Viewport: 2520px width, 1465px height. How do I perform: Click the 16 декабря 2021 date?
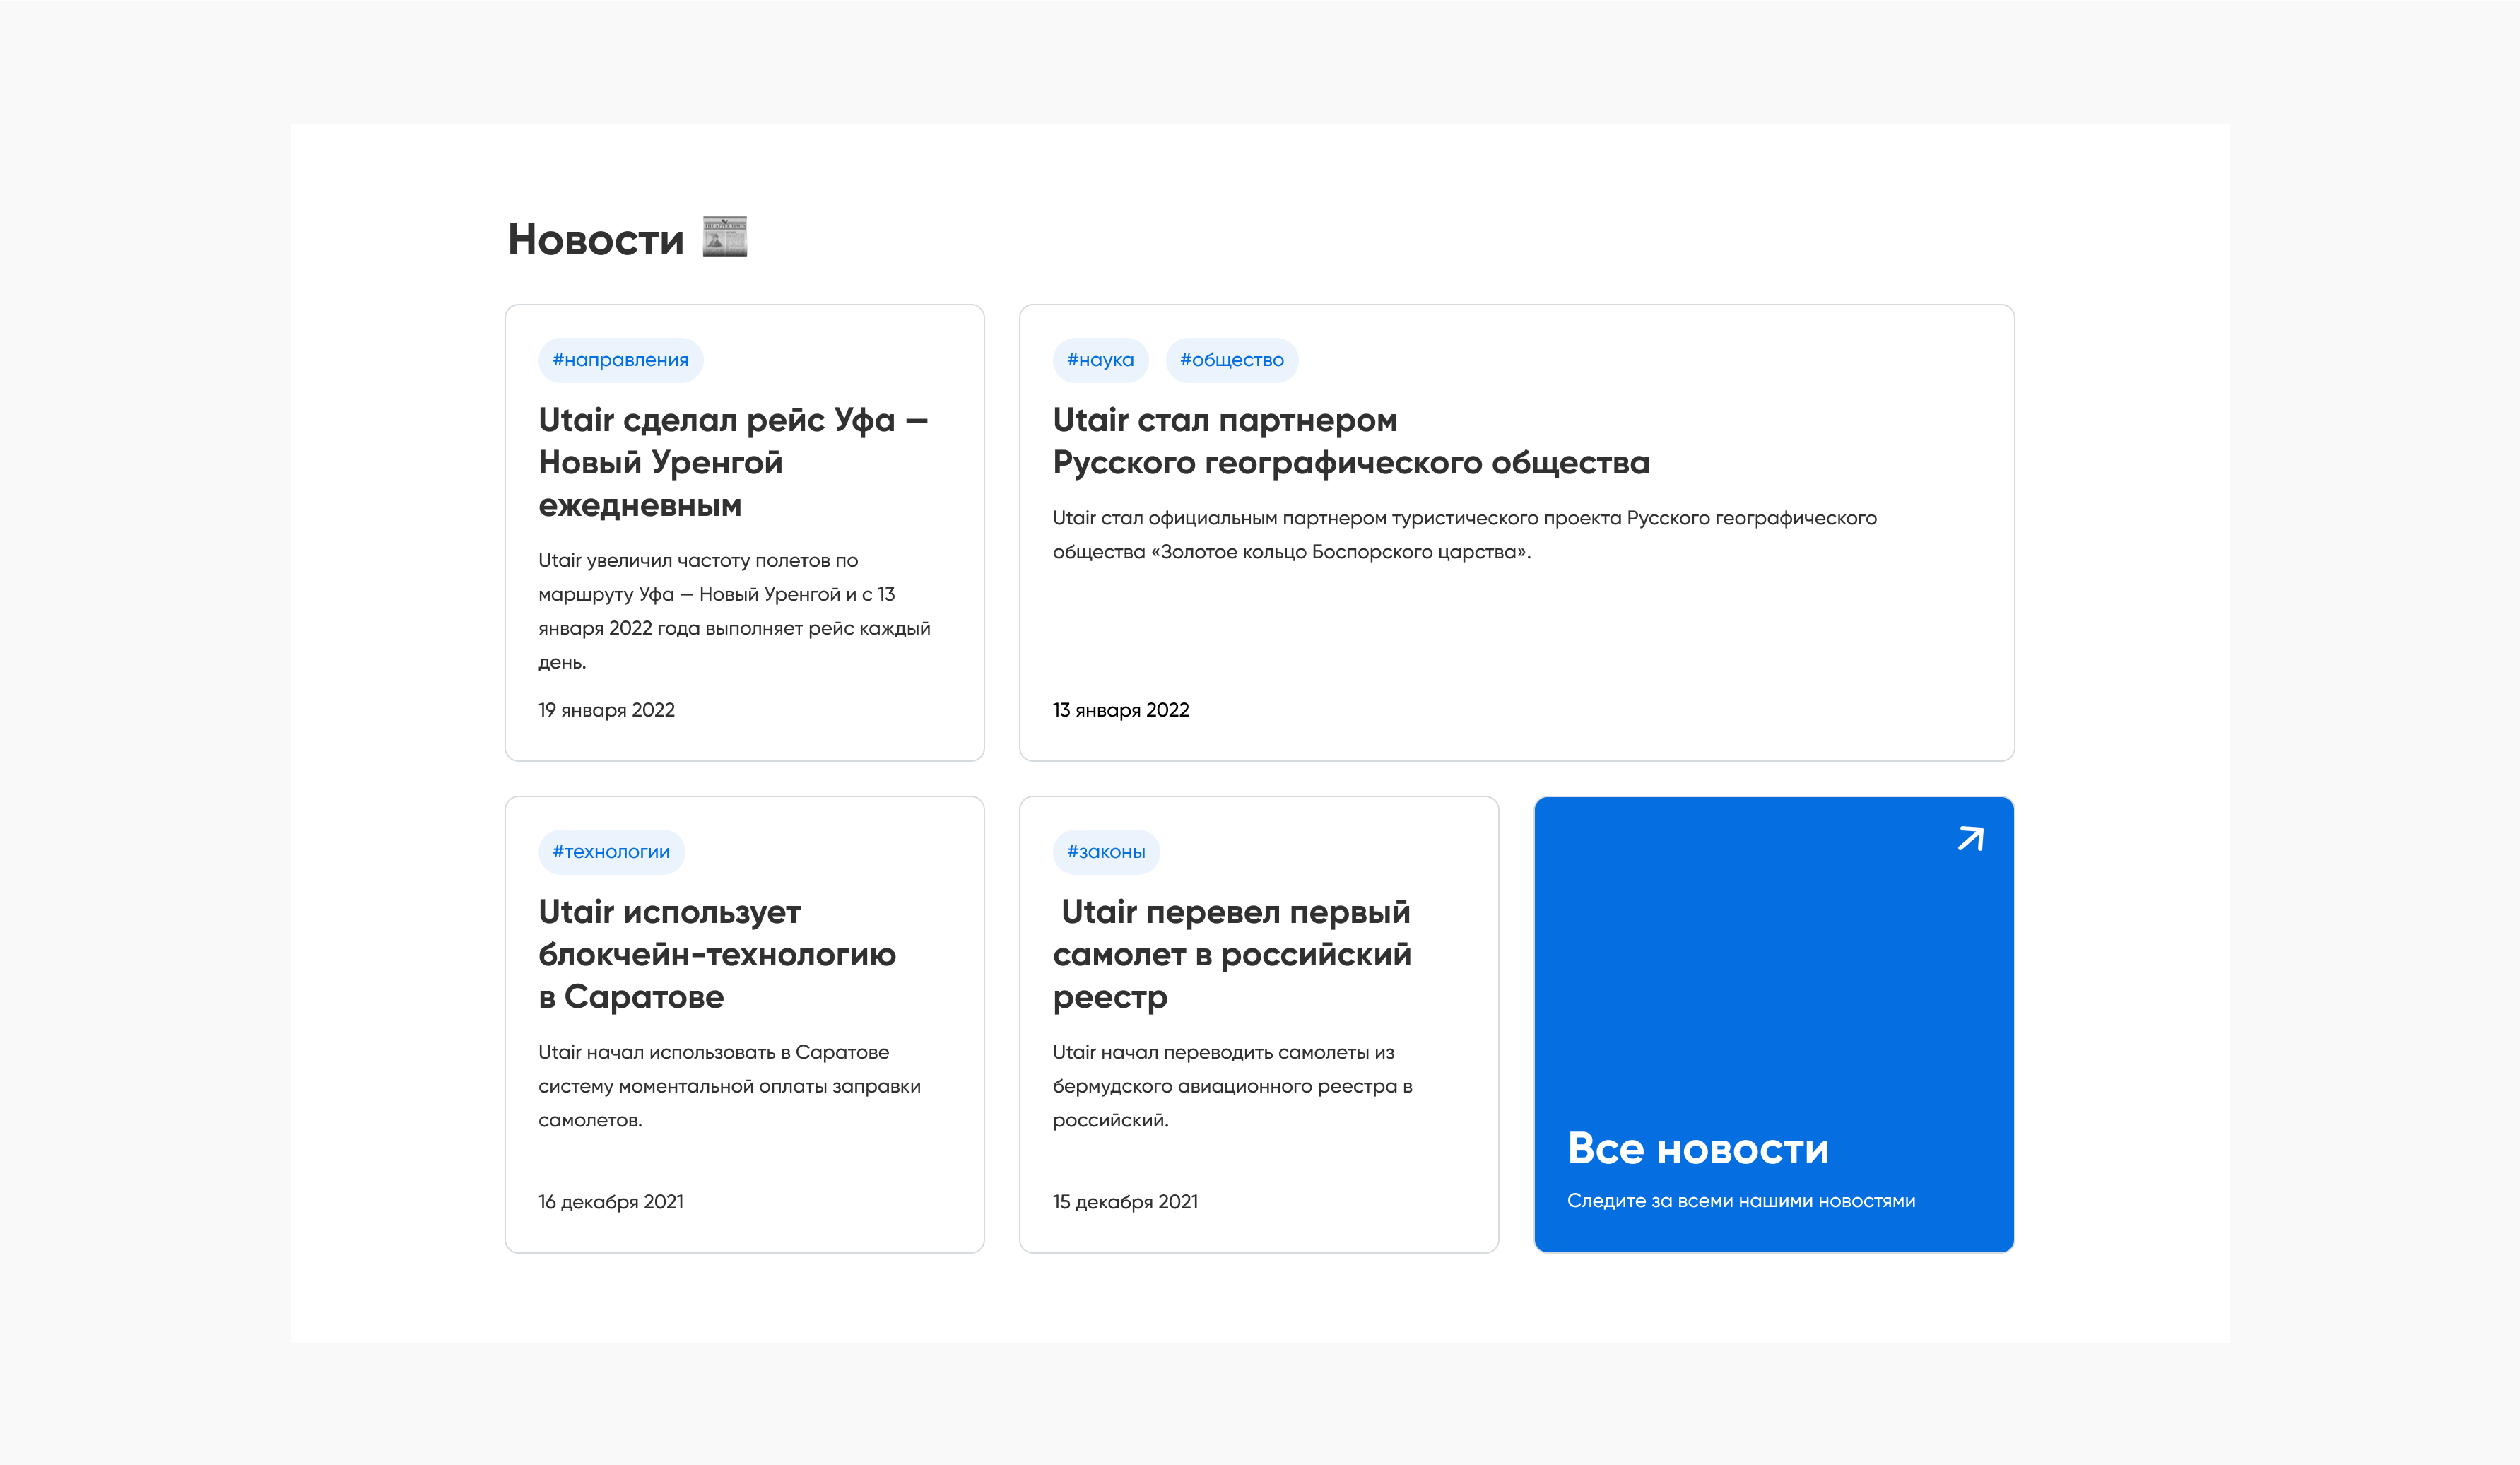pos(610,1202)
